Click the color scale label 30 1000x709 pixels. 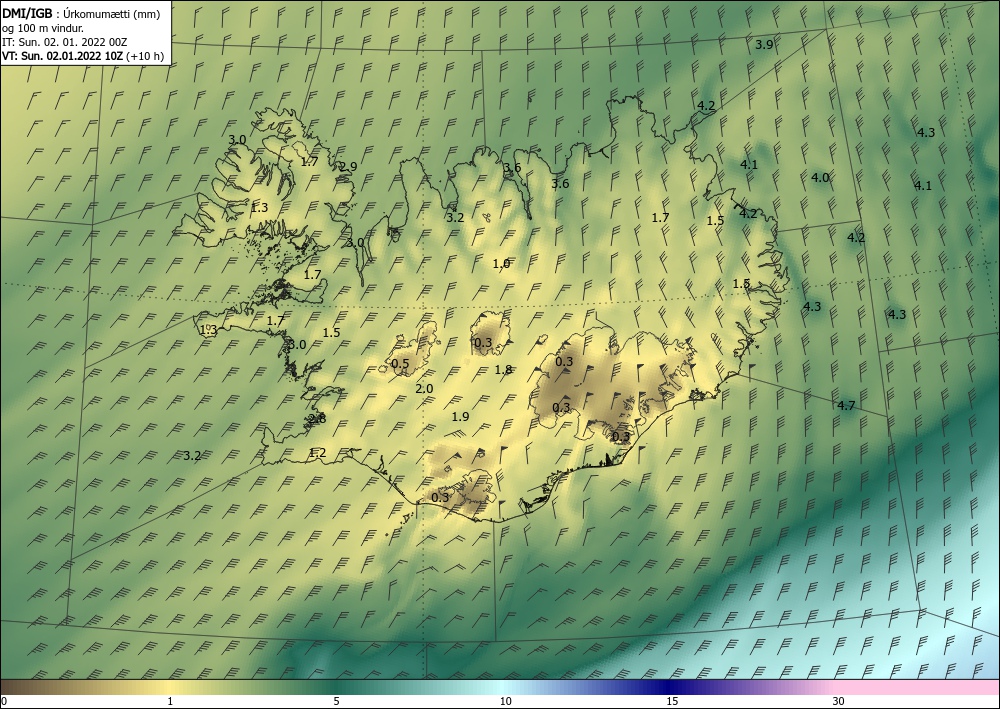point(838,702)
